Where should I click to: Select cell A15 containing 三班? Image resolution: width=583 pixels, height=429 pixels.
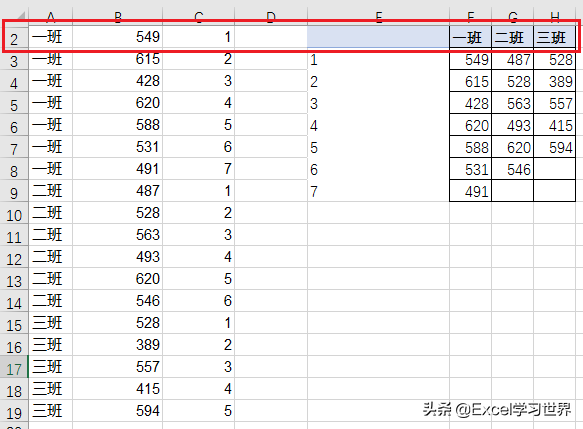coord(50,323)
